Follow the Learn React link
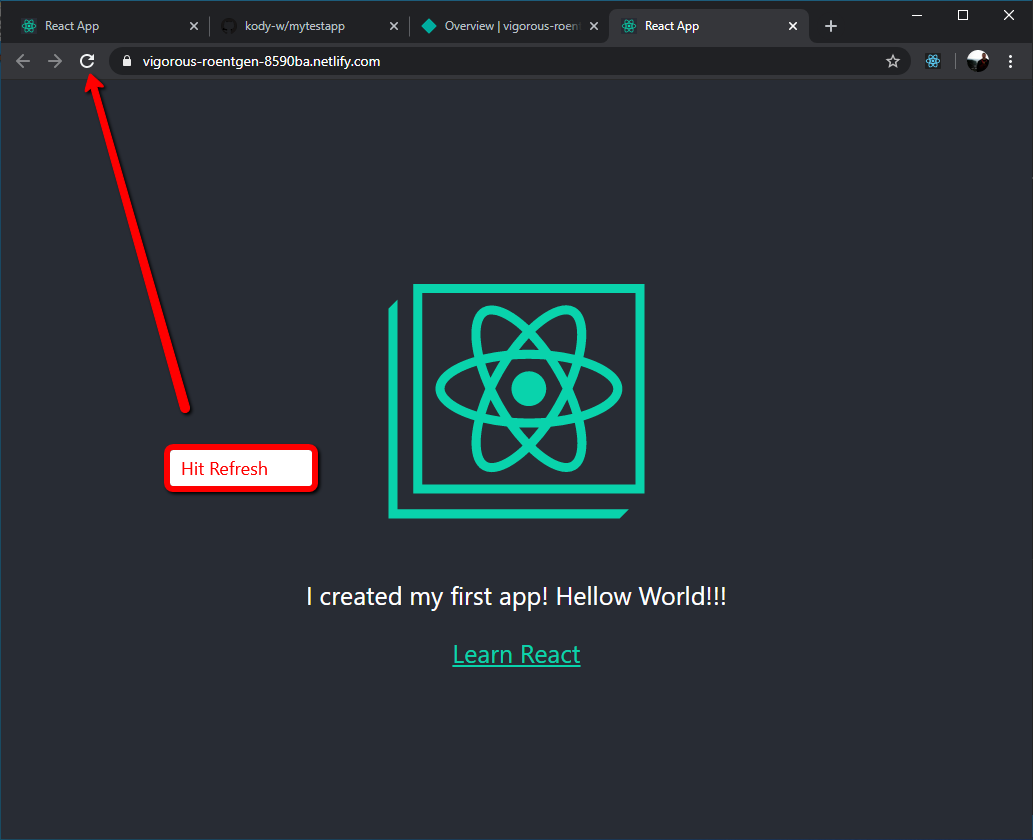Screen dimensions: 1033x840 (x=516, y=655)
